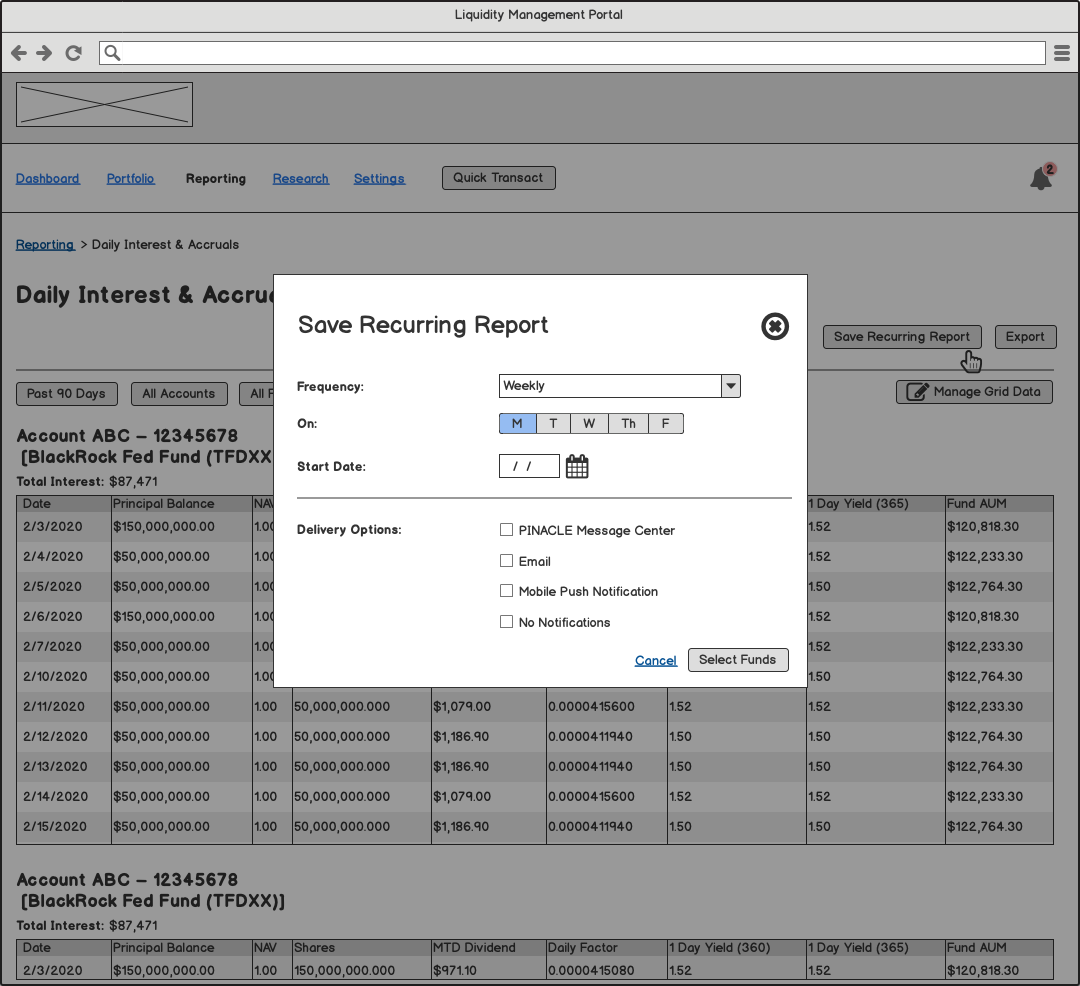Open the All Accounts filter

[x=179, y=394]
